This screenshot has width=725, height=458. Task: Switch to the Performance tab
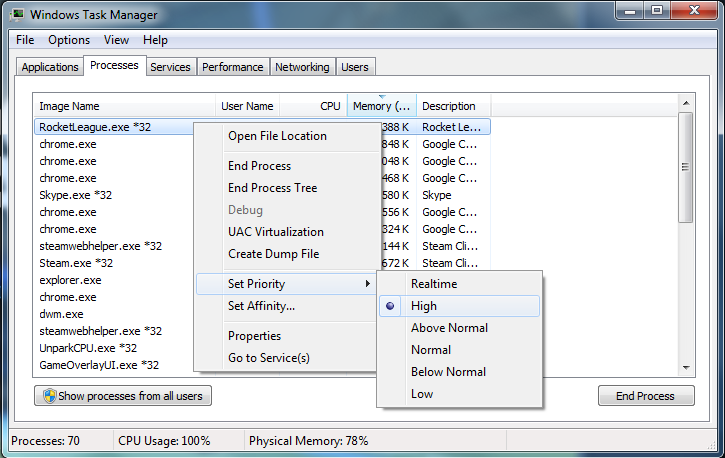click(x=233, y=67)
